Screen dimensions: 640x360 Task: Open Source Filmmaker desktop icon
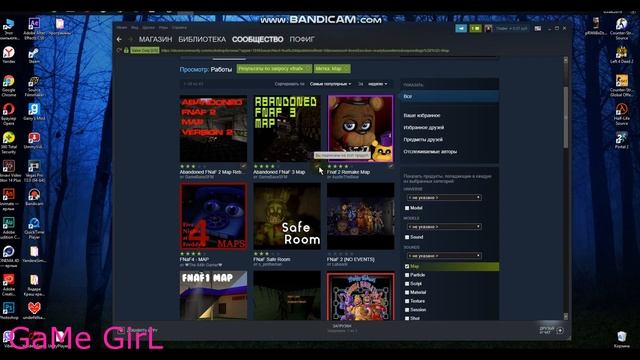tap(34, 86)
